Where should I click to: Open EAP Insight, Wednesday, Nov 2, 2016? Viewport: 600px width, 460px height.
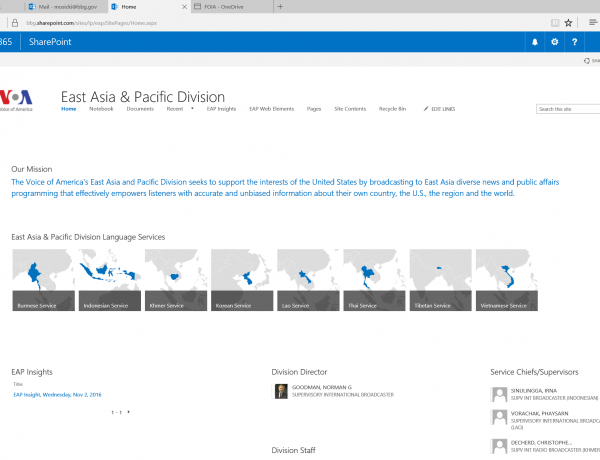[57, 395]
